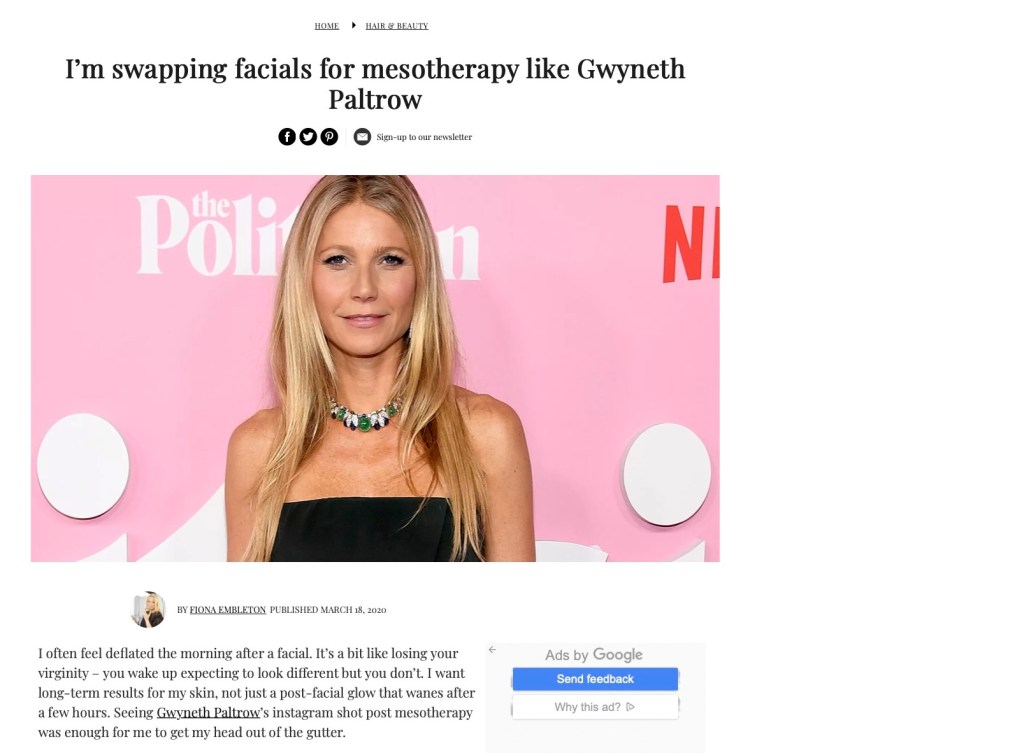Click the Ads by Google label
Screen dimensions: 1024x753
coord(594,654)
